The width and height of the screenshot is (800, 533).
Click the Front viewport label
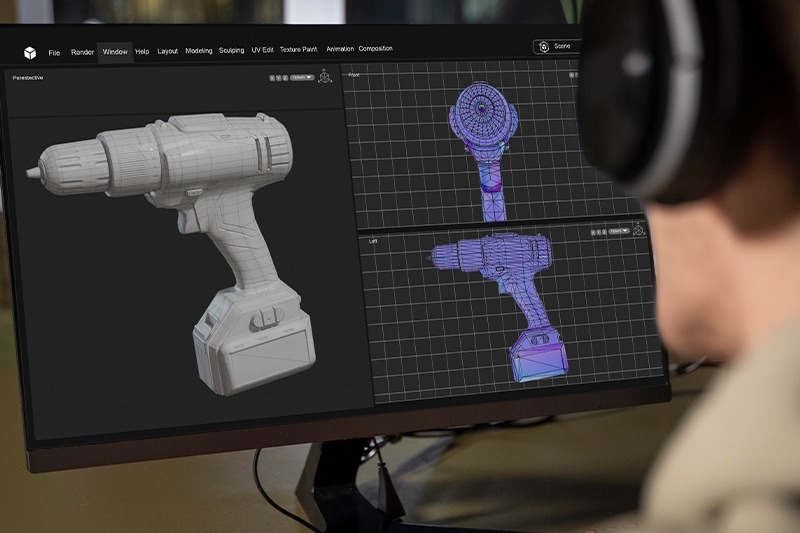click(354, 75)
